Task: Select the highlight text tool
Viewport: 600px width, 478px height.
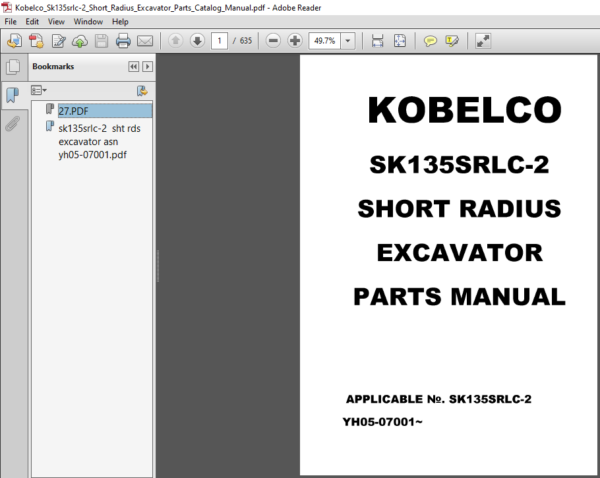Action: pyautogui.click(x=452, y=41)
